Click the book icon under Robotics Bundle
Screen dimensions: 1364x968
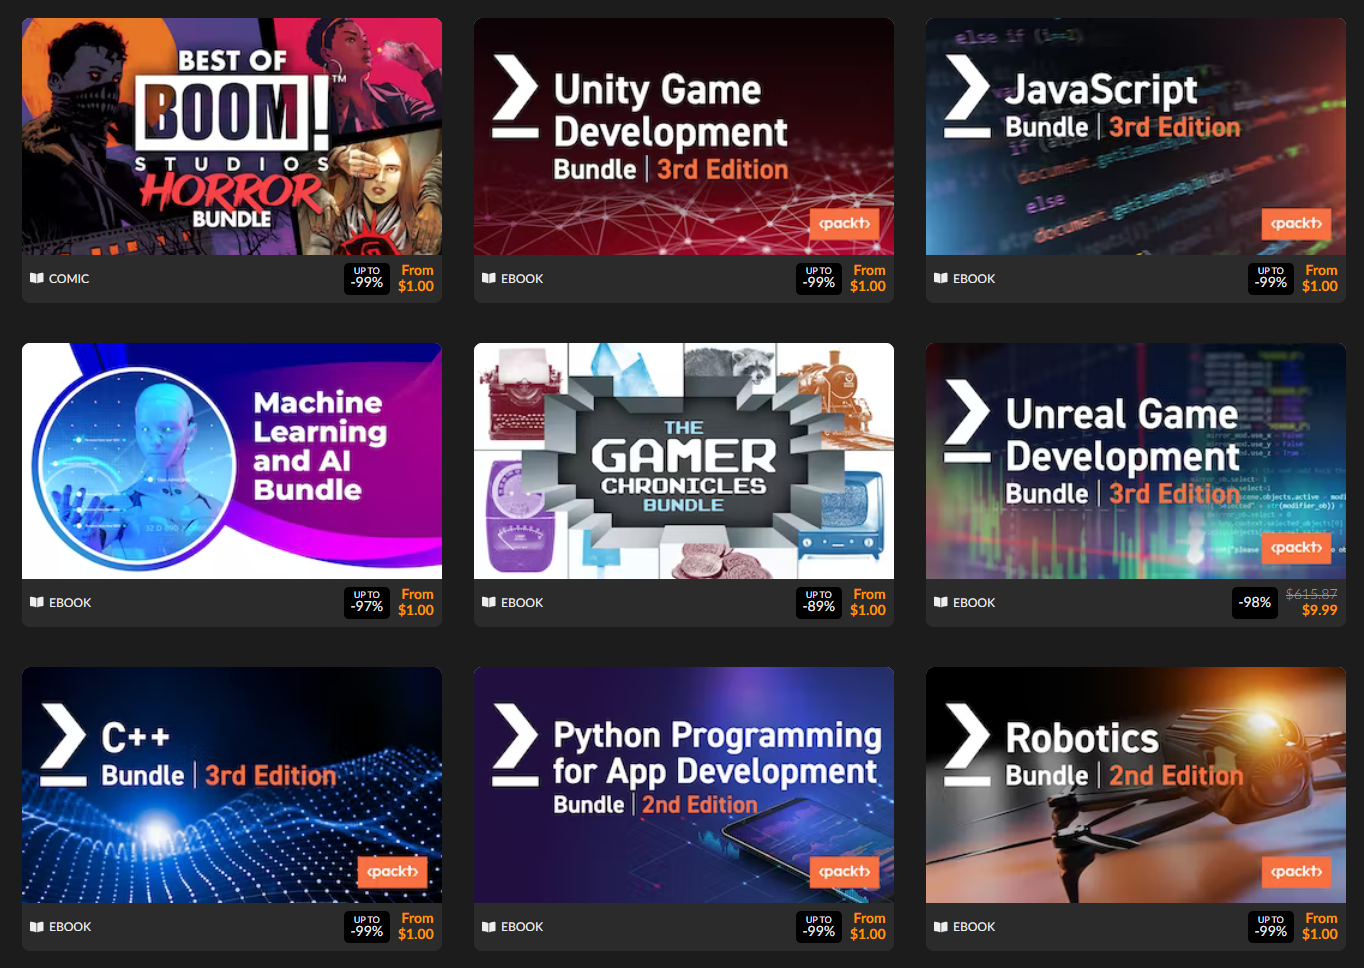[941, 927]
